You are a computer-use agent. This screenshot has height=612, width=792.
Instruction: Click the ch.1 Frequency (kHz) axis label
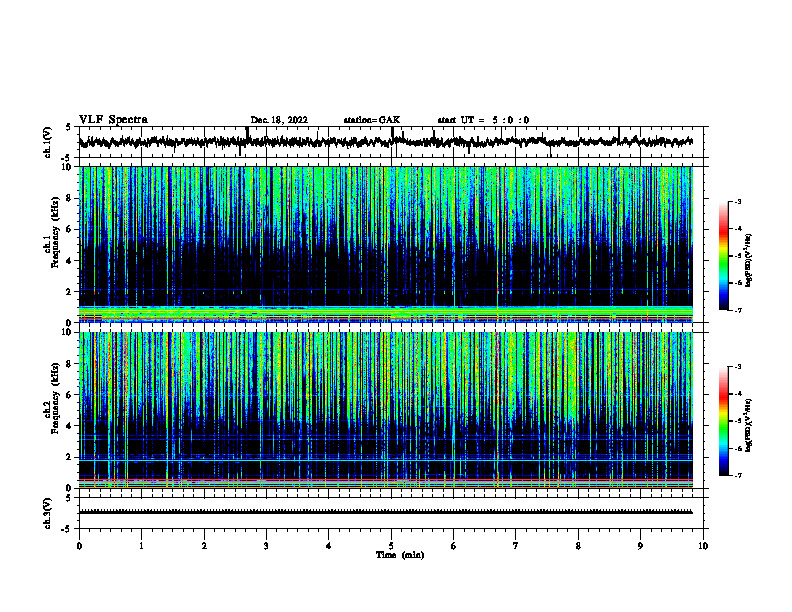(x=52, y=244)
